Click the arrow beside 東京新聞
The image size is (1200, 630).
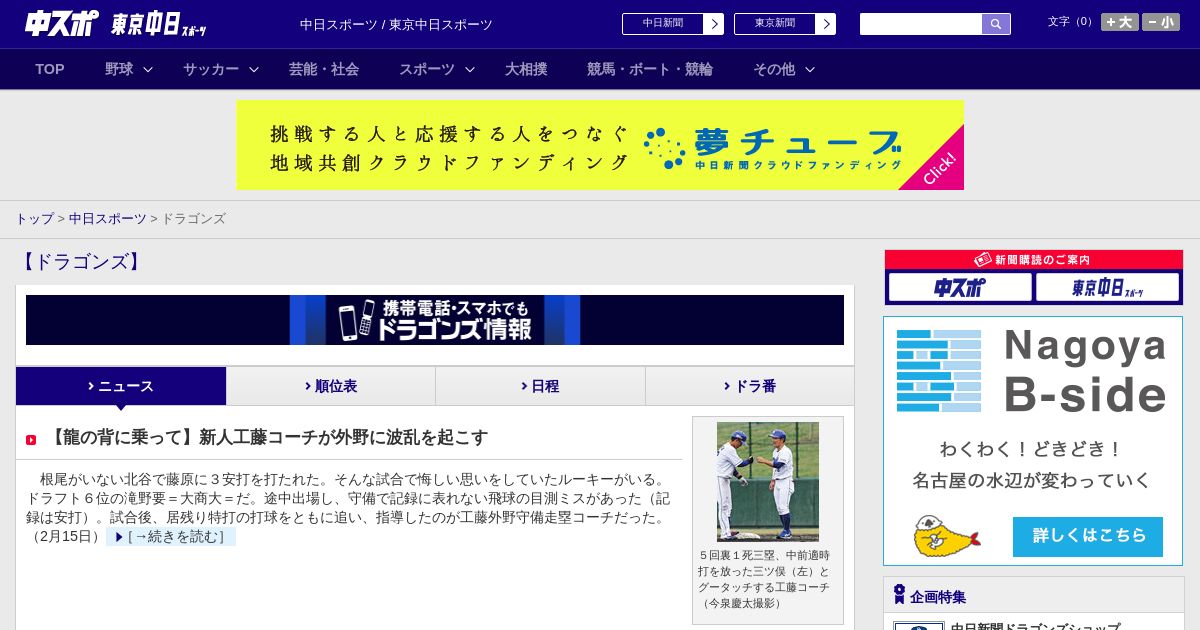tap(825, 24)
